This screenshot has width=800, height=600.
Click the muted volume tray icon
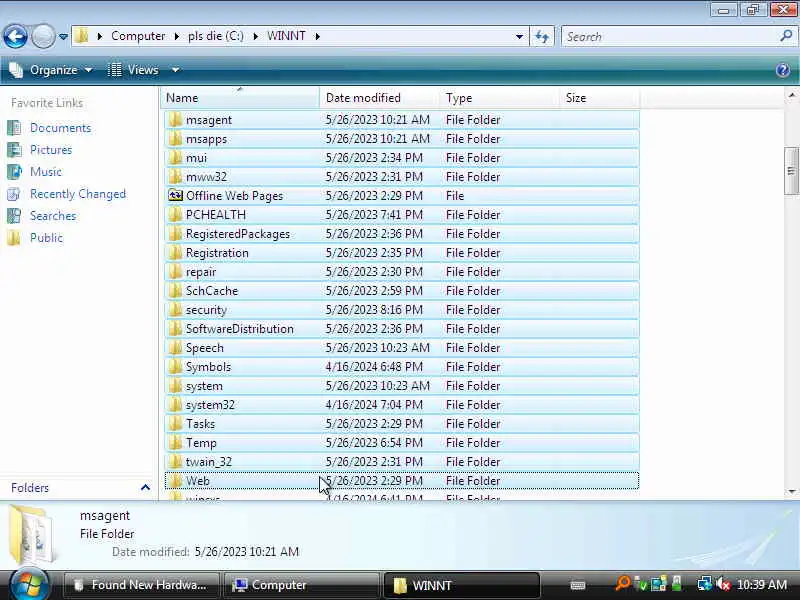click(x=723, y=585)
